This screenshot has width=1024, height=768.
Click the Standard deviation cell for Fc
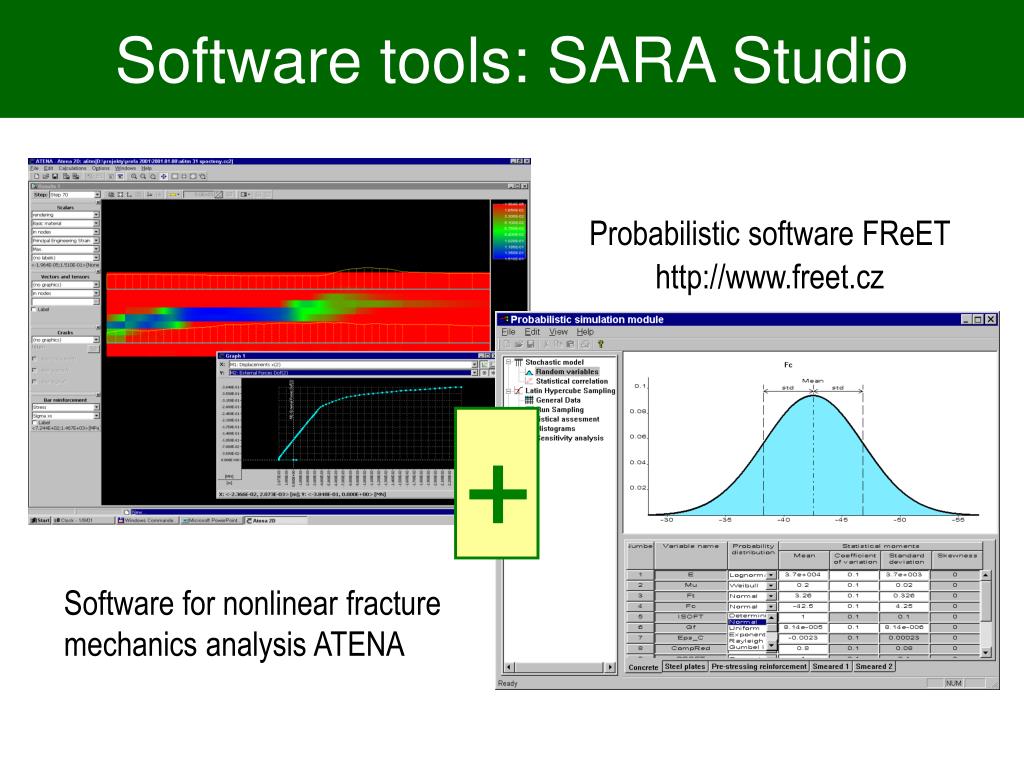pos(905,607)
